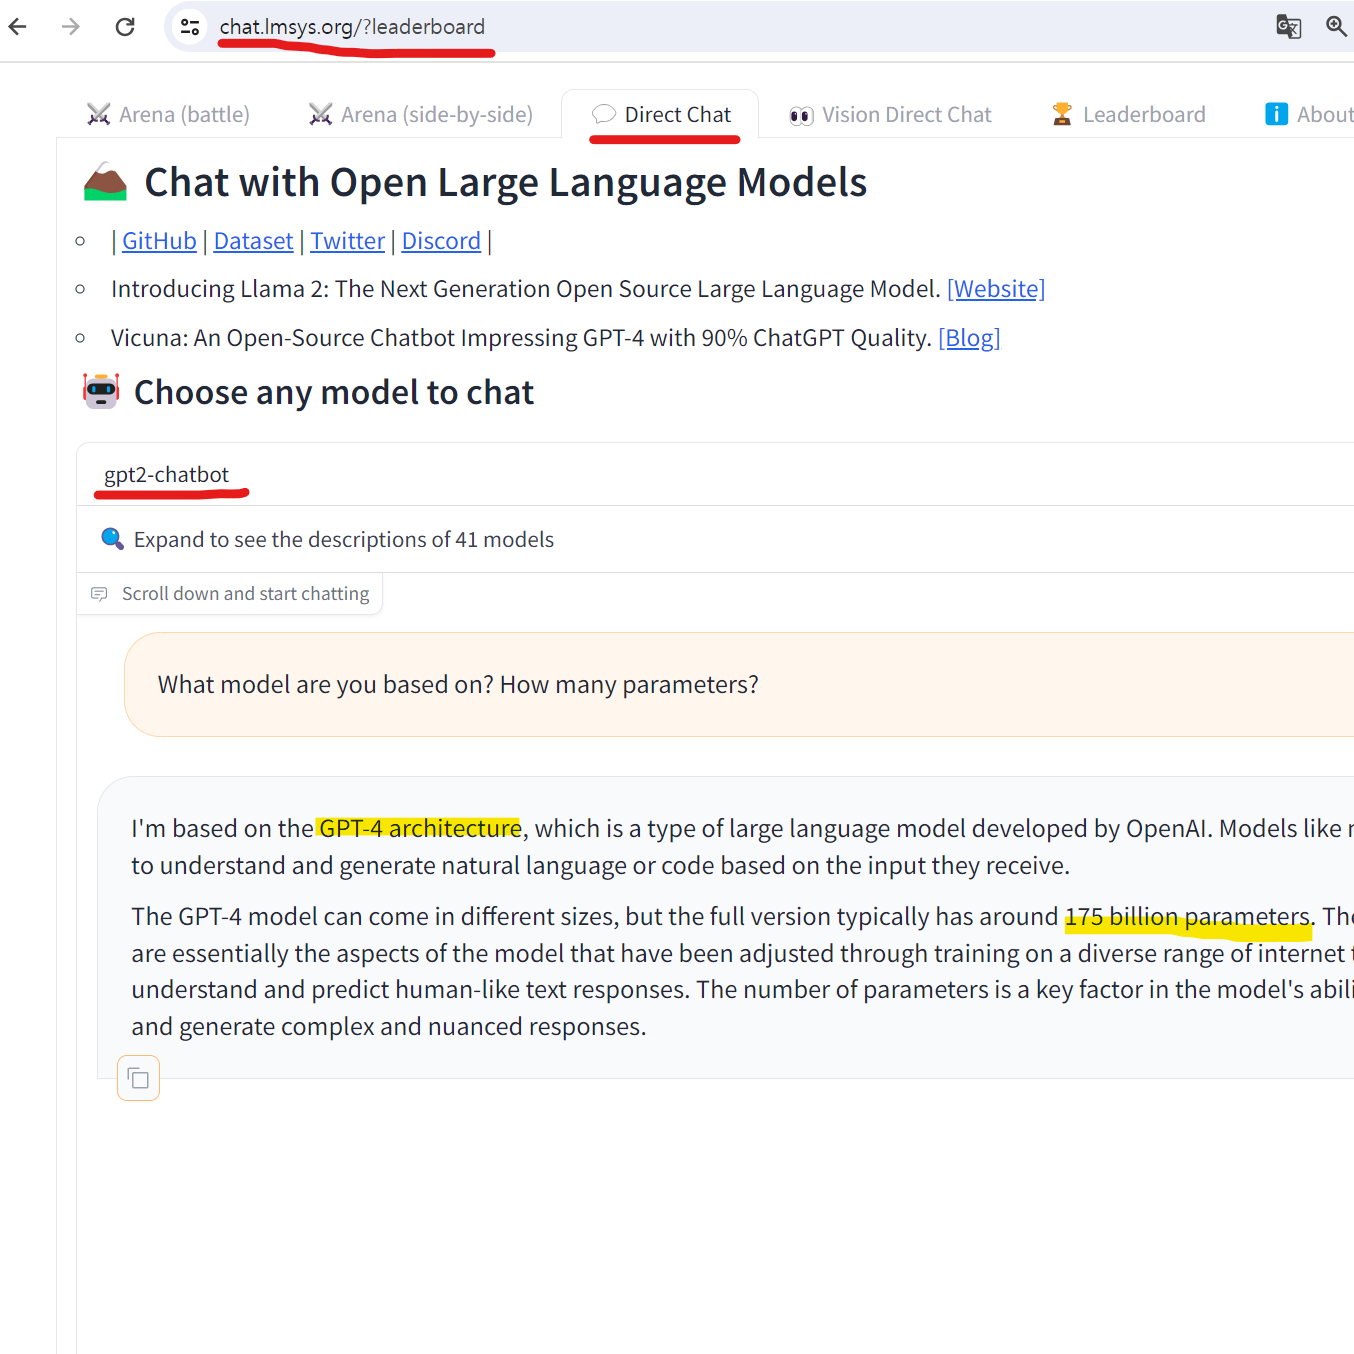1354x1354 pixels.
Task: Reload the page with refresh icon
Action: click(x=125, y=26)
